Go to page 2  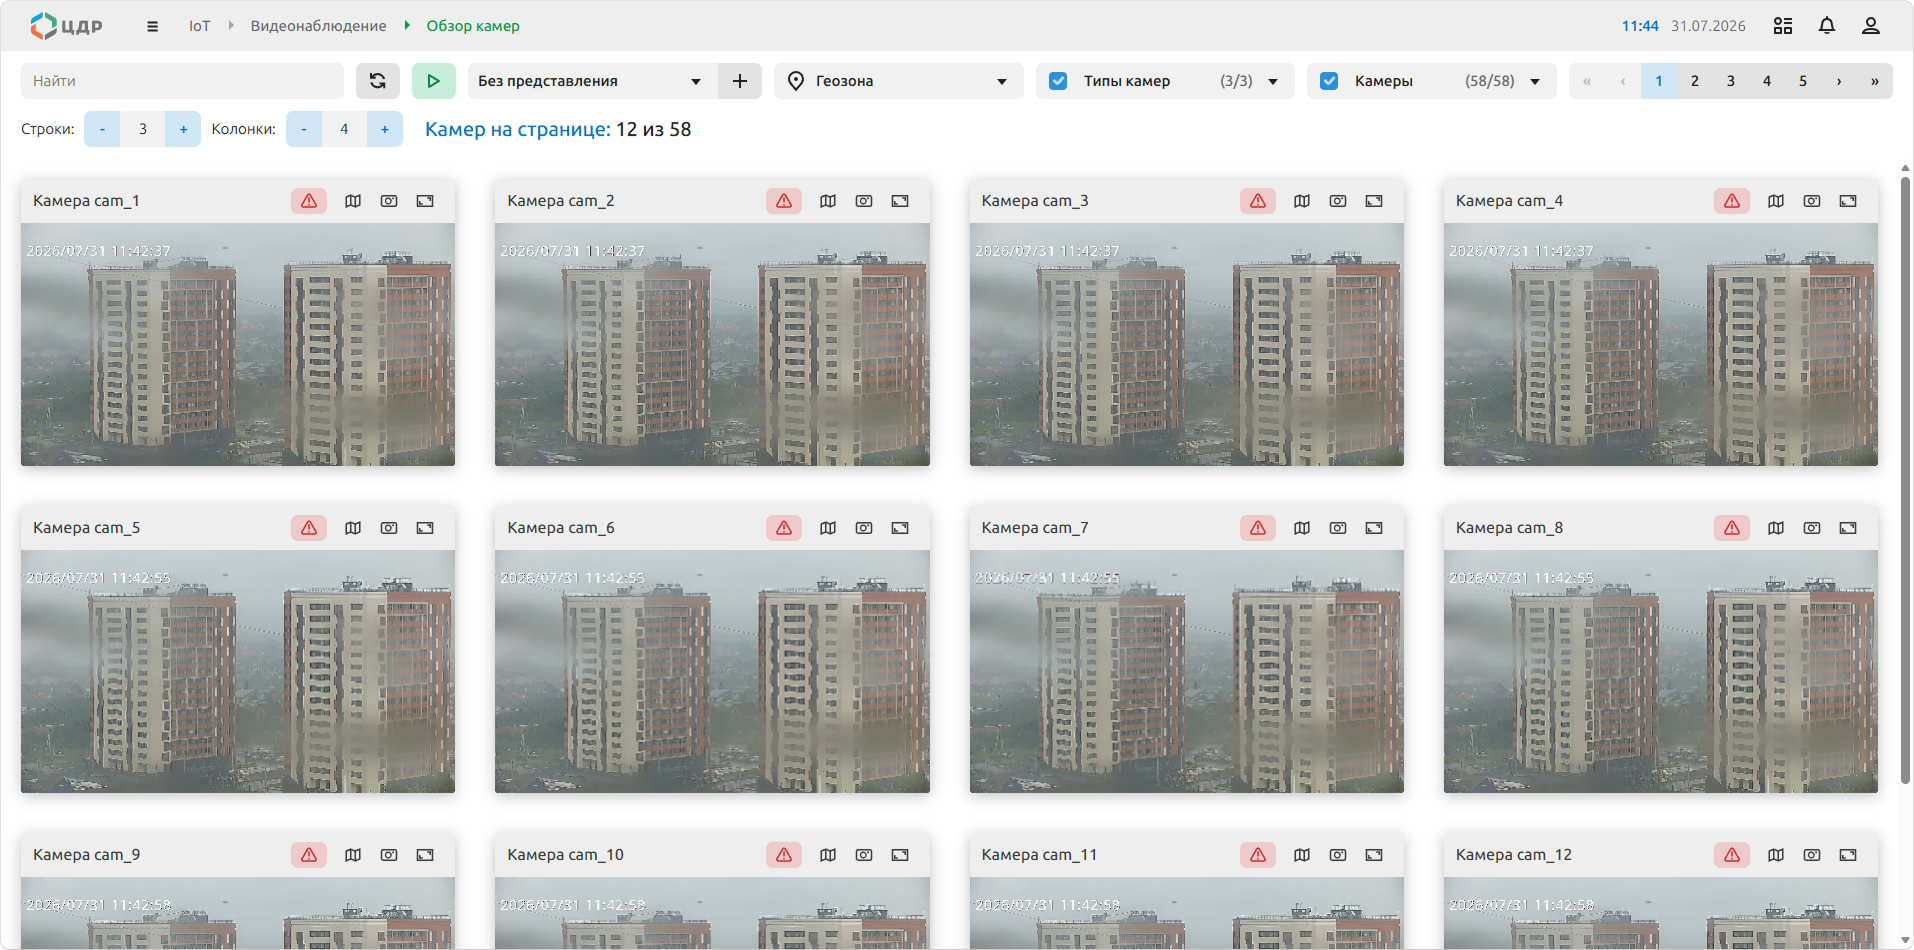[x=1695, y=81]
